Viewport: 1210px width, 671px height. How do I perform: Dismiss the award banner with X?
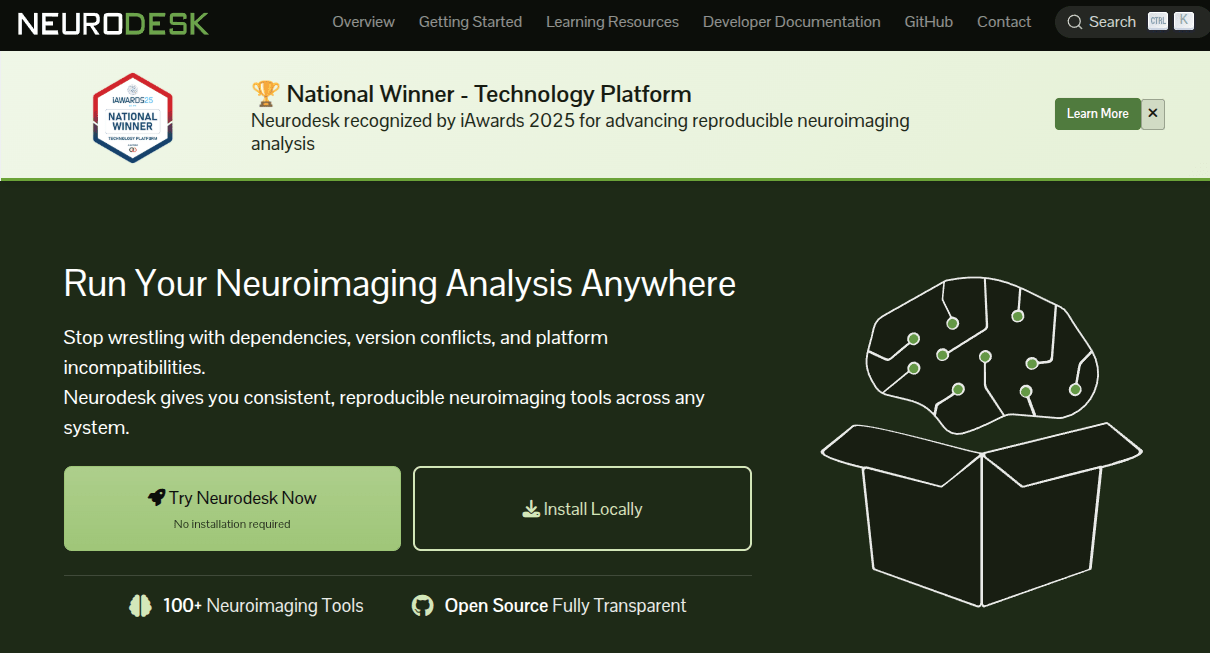(1153, 114)
